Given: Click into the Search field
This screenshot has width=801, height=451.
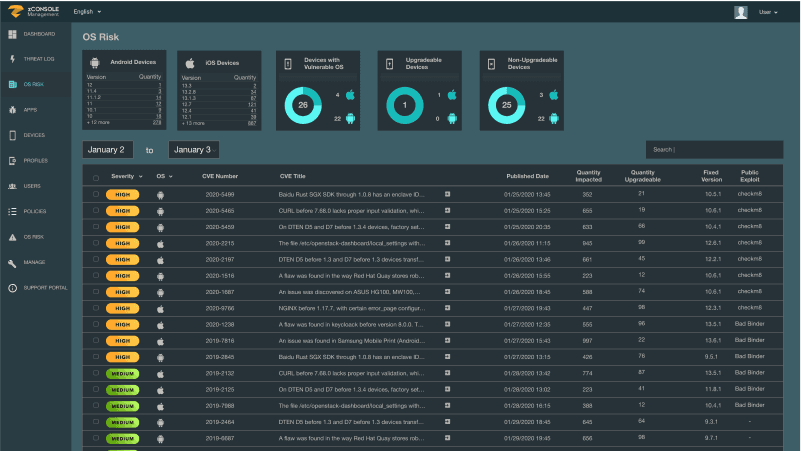Looking at the screenshot, I should coord(714,150).
